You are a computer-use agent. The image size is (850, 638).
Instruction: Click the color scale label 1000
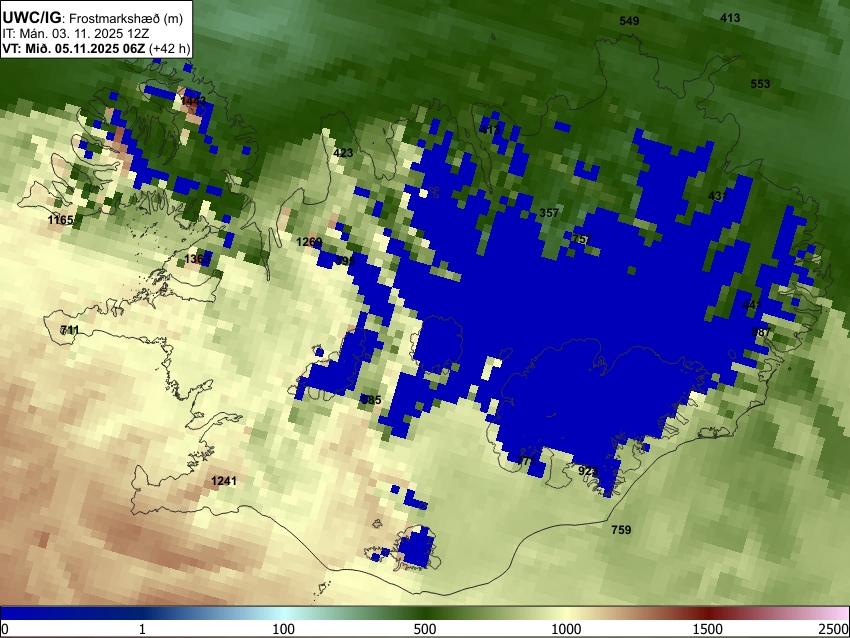(x=566, y=629)
